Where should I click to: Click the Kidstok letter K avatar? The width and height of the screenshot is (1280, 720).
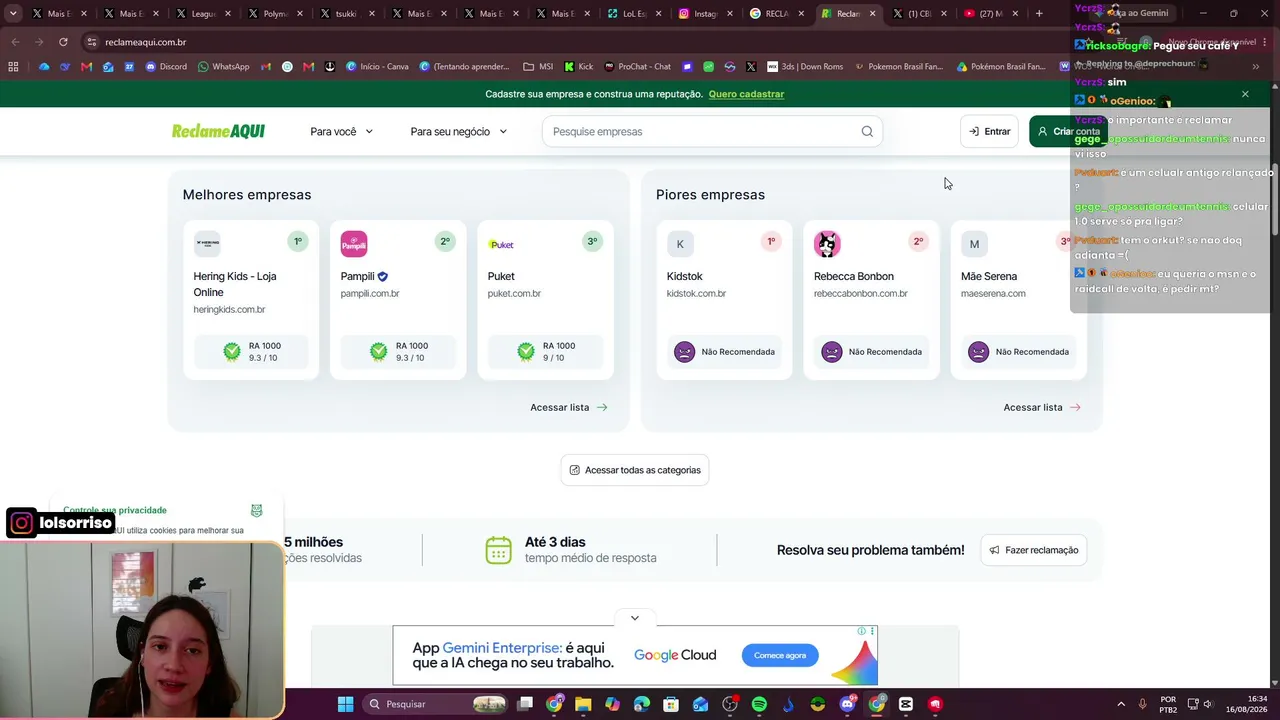[680, 244]
